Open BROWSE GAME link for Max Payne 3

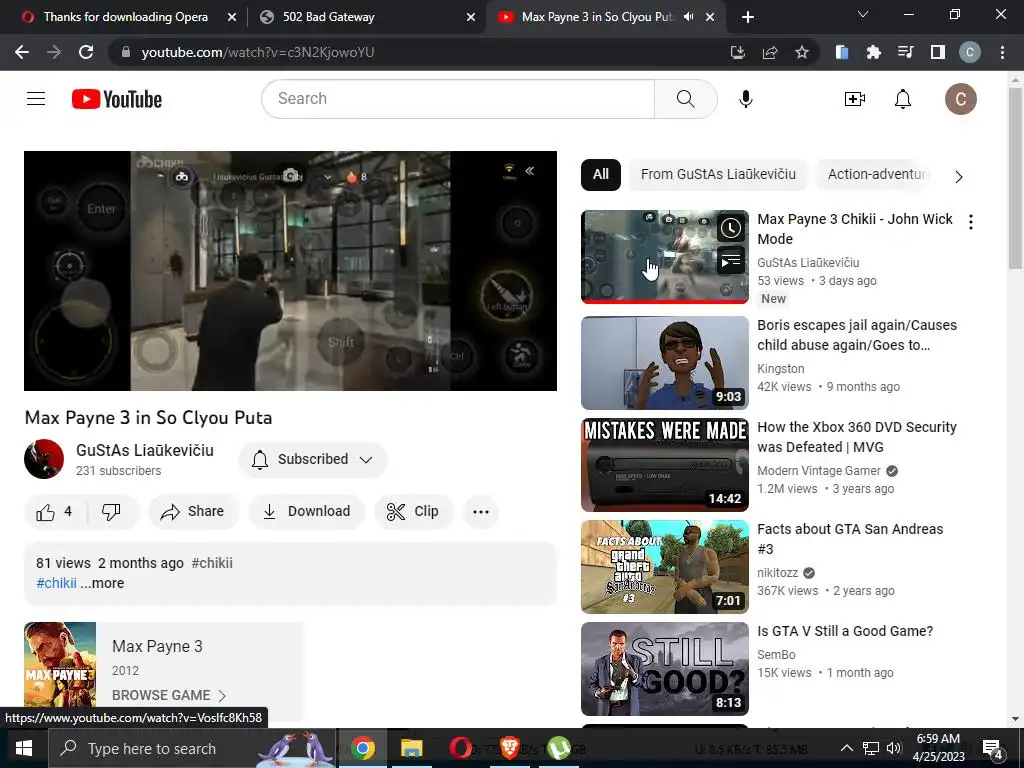(169, 696)
